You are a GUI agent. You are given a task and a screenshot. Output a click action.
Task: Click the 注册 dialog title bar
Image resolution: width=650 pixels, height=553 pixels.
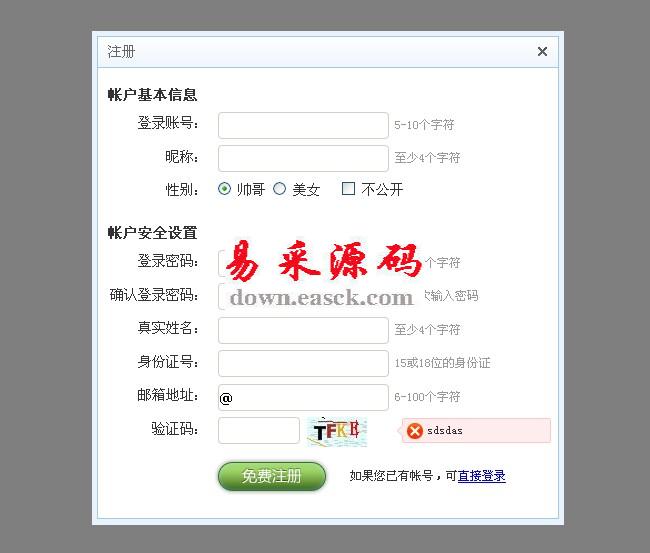[328, 52]
